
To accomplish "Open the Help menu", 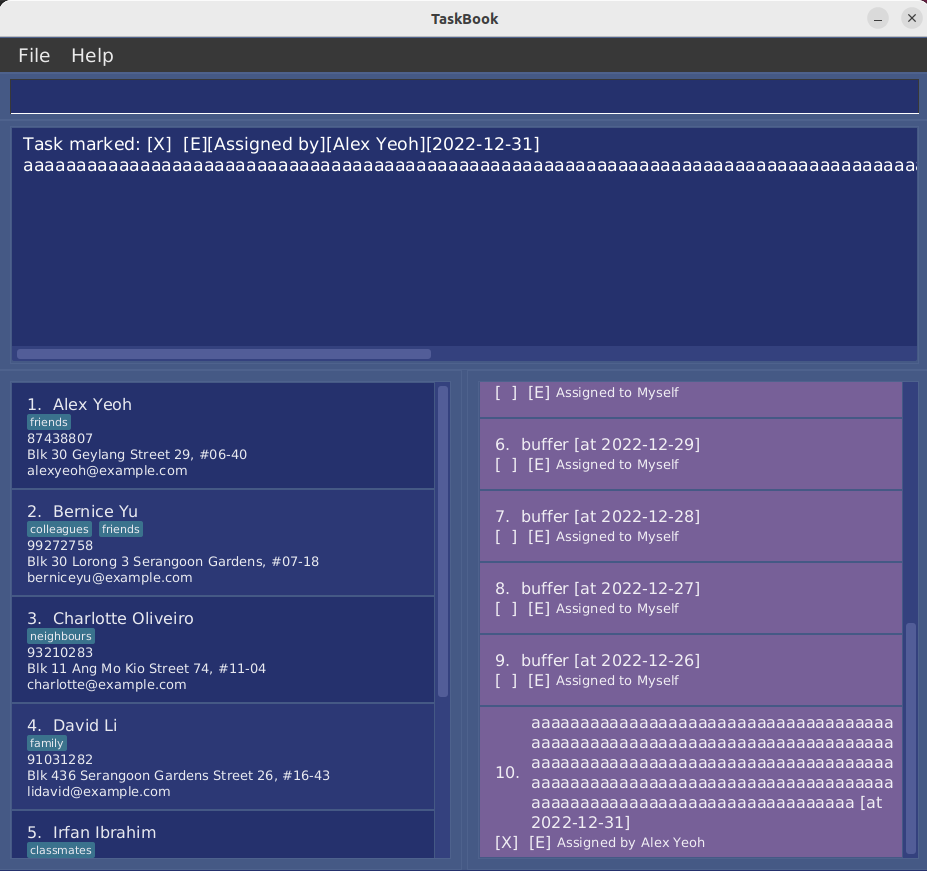I will (92, 56).
